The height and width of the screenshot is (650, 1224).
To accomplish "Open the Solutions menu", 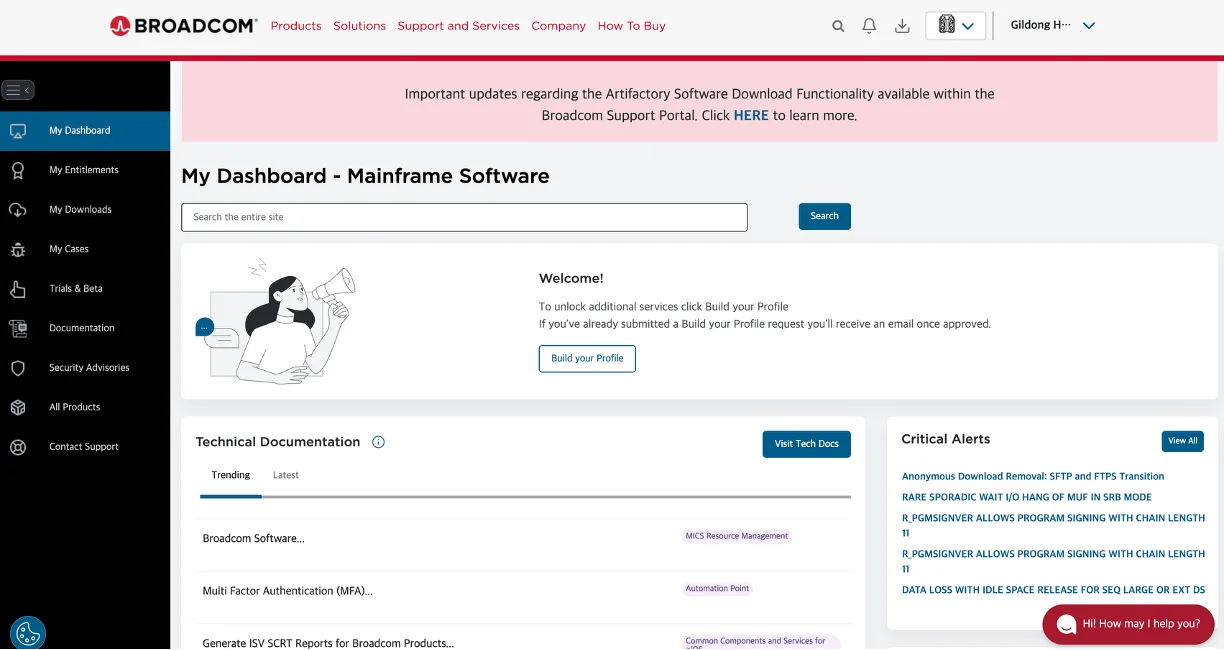I will coord(360,26).
